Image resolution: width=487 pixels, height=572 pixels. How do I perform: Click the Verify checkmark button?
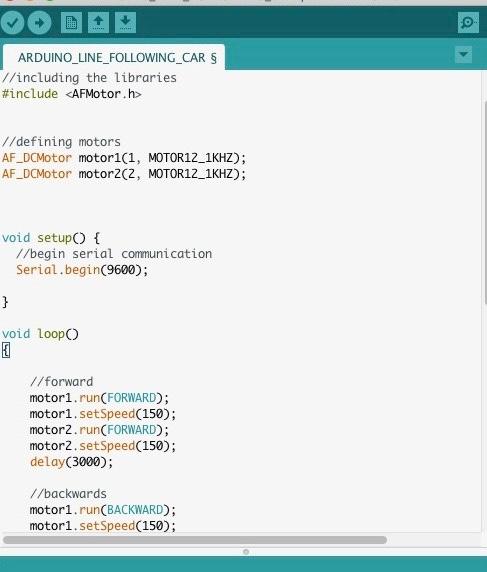(12, 23)
